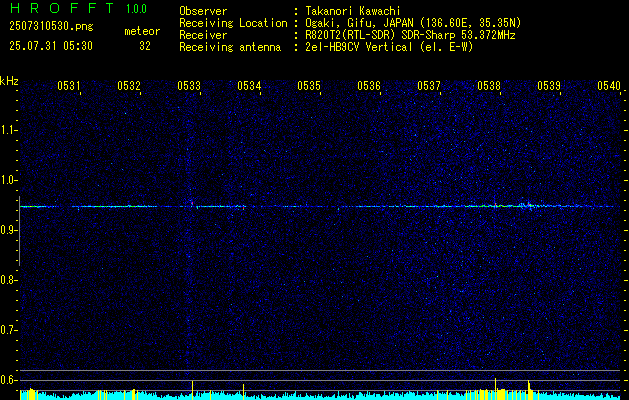Viewport: 629px width, 400px height.
Task: Click time marker 0535
Action: click(309, 85)
